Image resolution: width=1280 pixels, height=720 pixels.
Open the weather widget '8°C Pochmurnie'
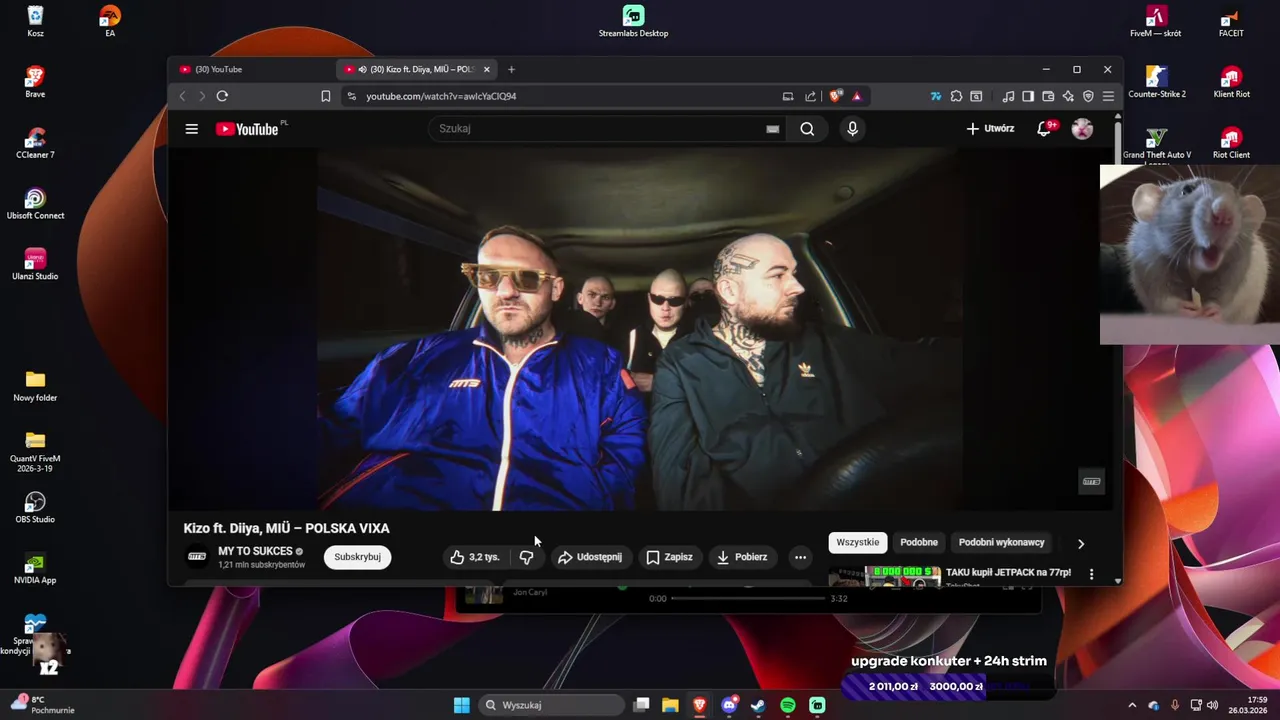click(x=42, y=705)
